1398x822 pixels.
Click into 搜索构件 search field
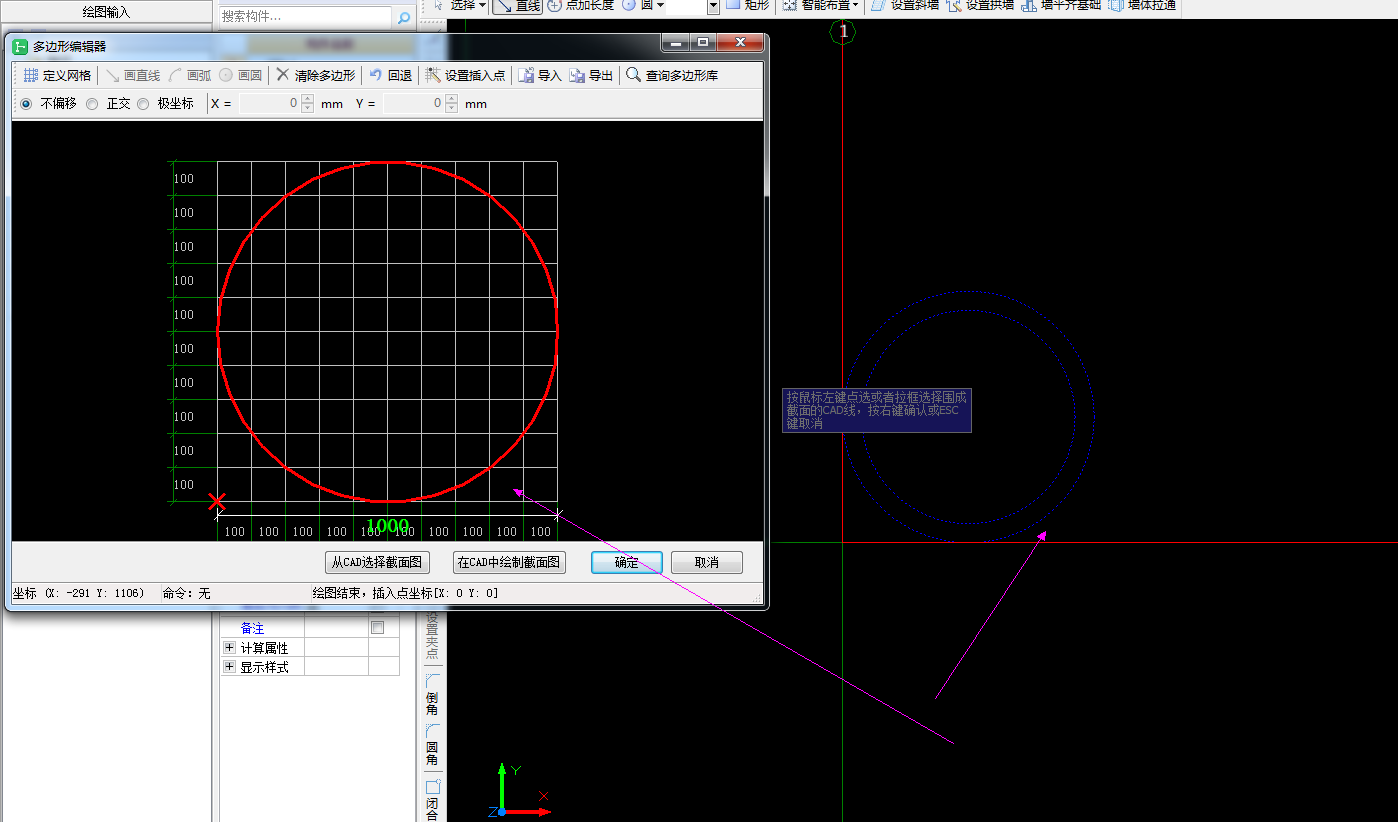(x=305, y=17)
